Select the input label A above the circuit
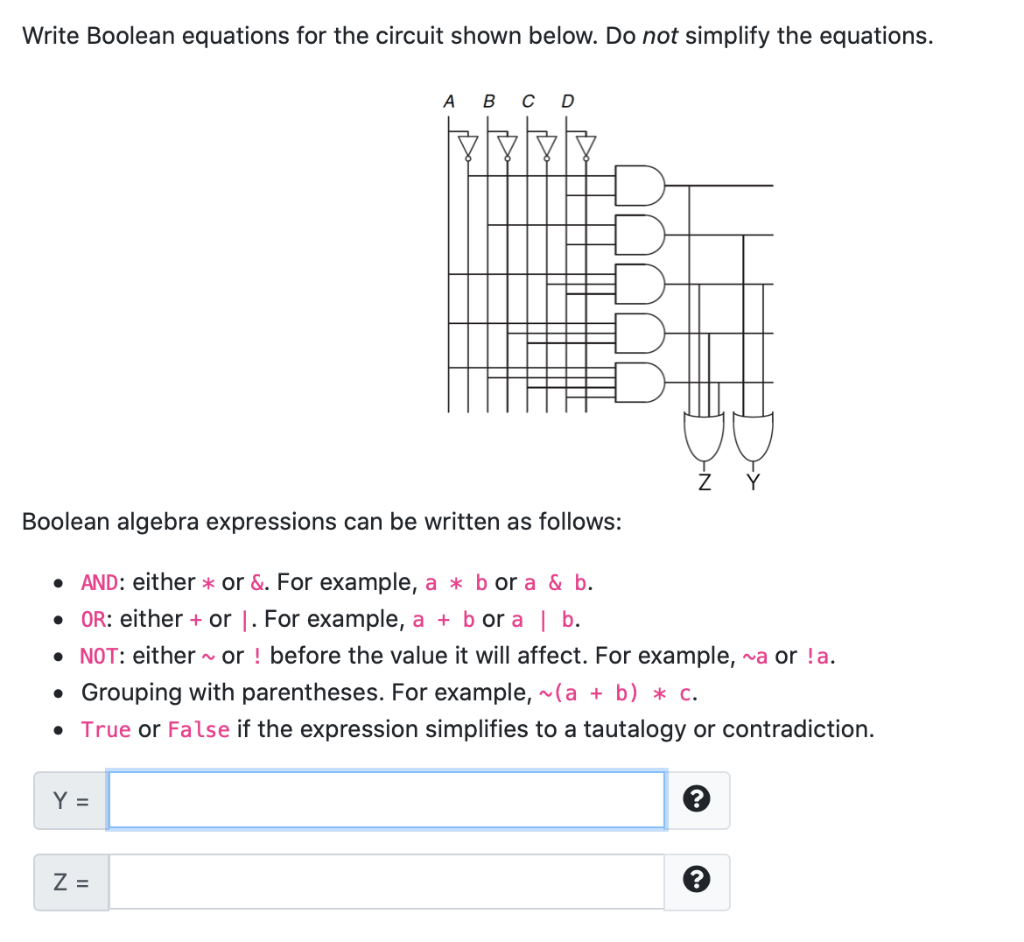Image resolution: width=1024 pixels, height=942 pixels. 449,100
